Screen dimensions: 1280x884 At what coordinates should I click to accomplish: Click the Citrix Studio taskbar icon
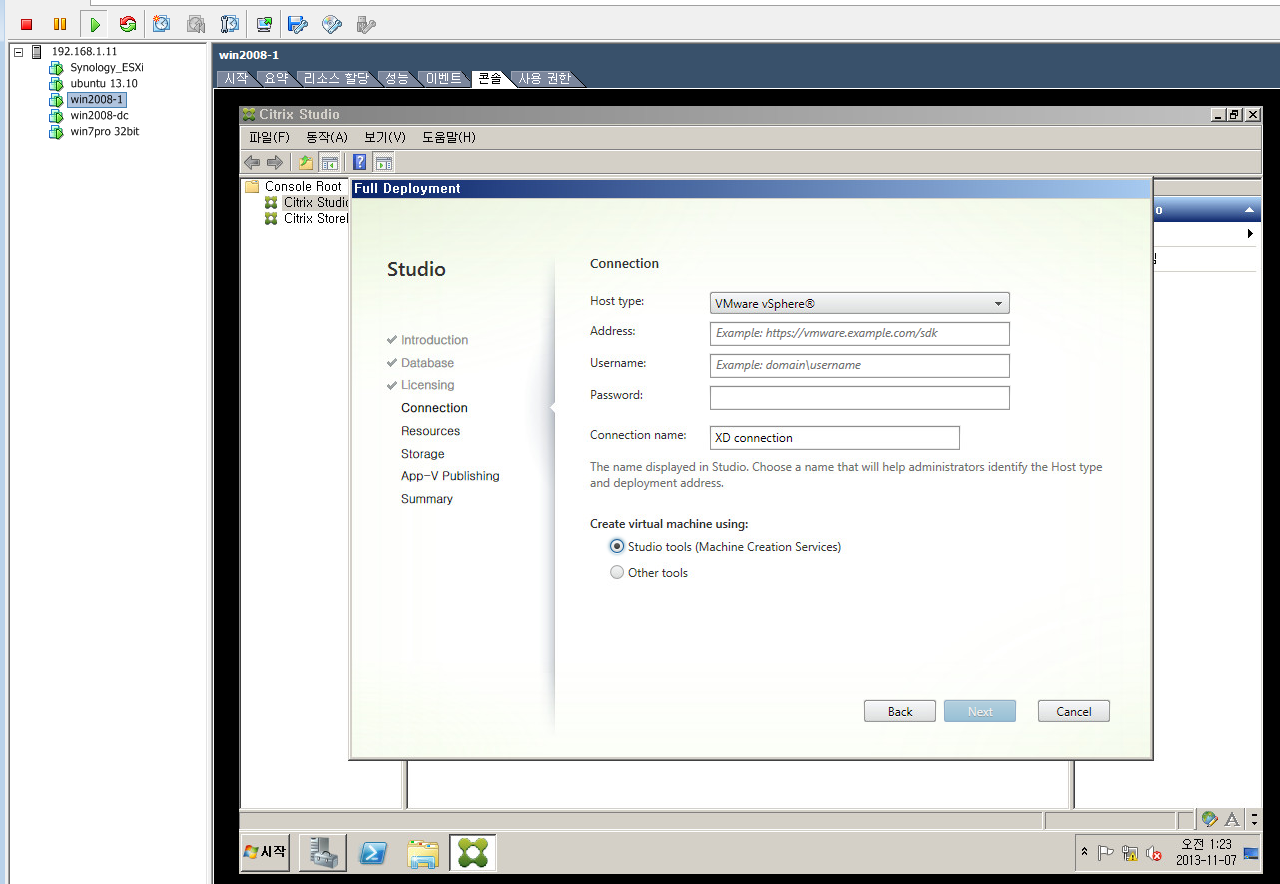click(472, 852)
